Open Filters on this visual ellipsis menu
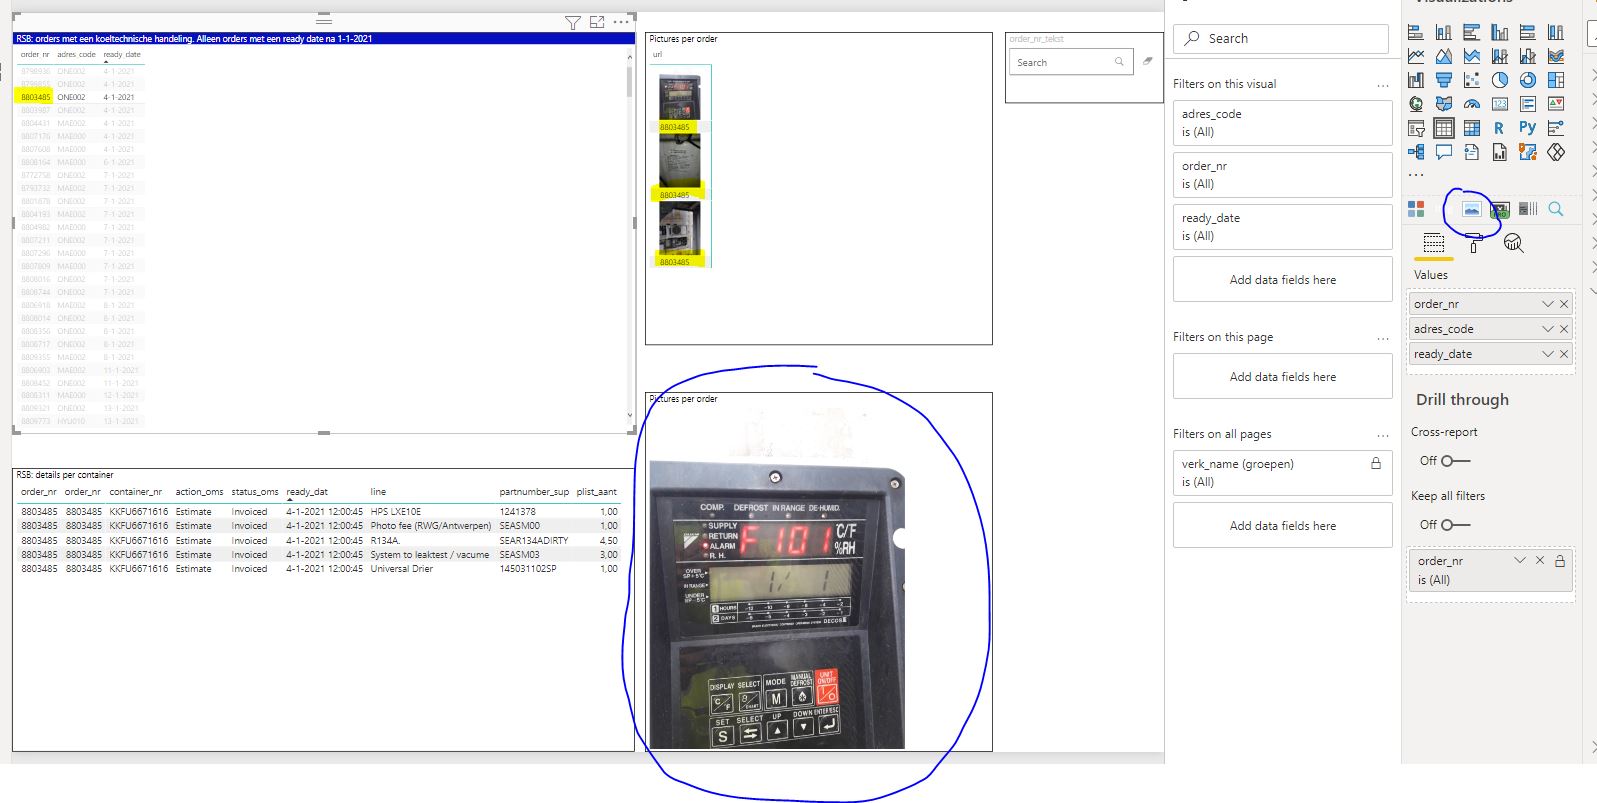The image size is (1597, 803). tap(1382, 85)
